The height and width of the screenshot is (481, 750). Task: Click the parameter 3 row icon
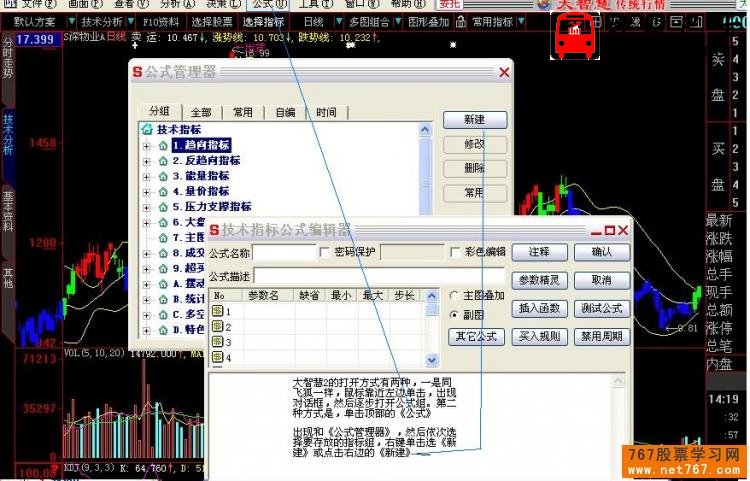218,342
